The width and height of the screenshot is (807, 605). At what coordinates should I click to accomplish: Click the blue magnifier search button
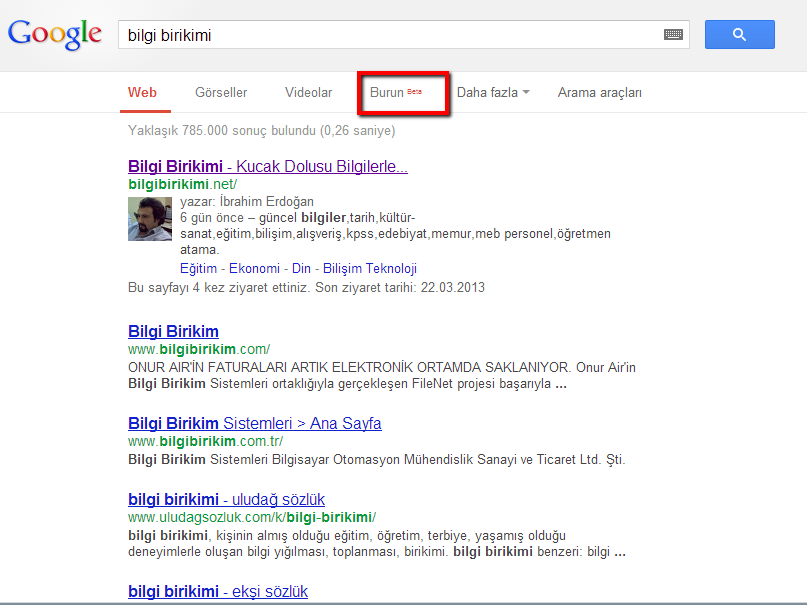click(740, 34)
